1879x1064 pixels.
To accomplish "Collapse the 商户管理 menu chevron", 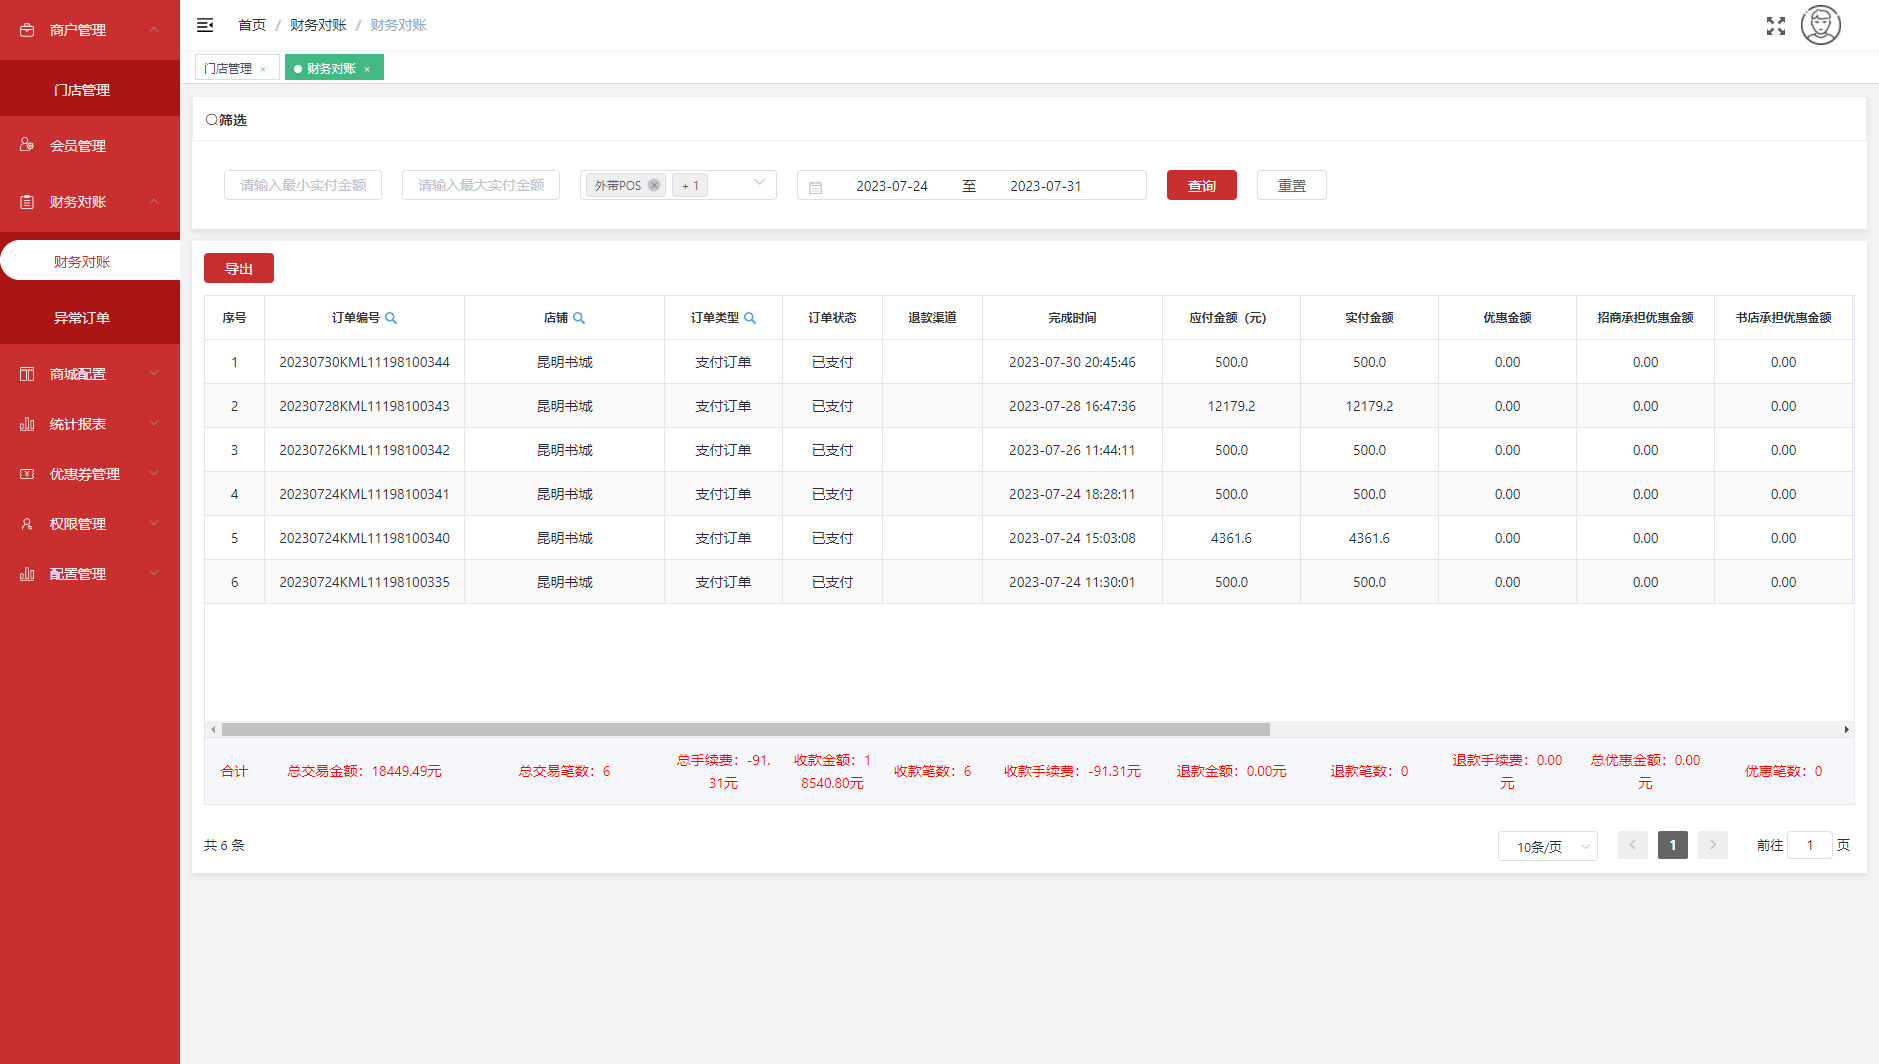I will click(x=154, y=29).
